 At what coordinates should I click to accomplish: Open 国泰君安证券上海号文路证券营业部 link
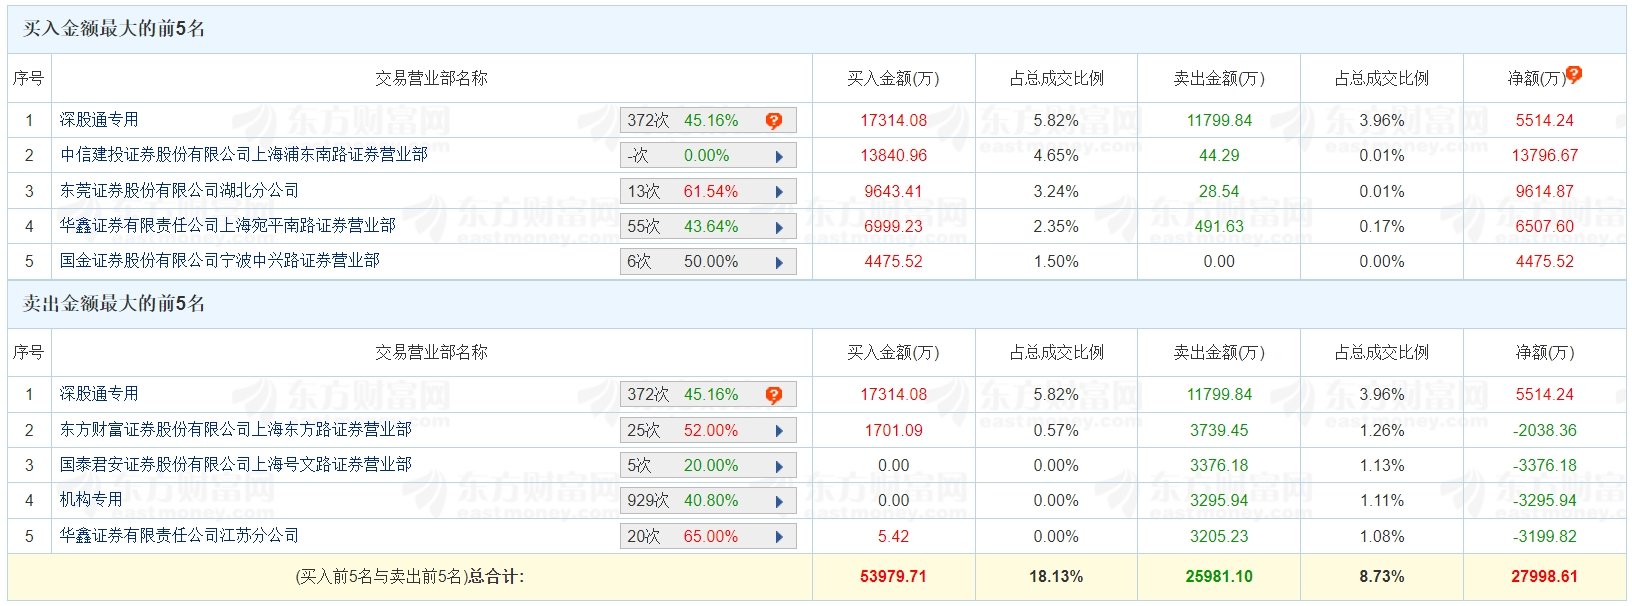tap(235, 465)
